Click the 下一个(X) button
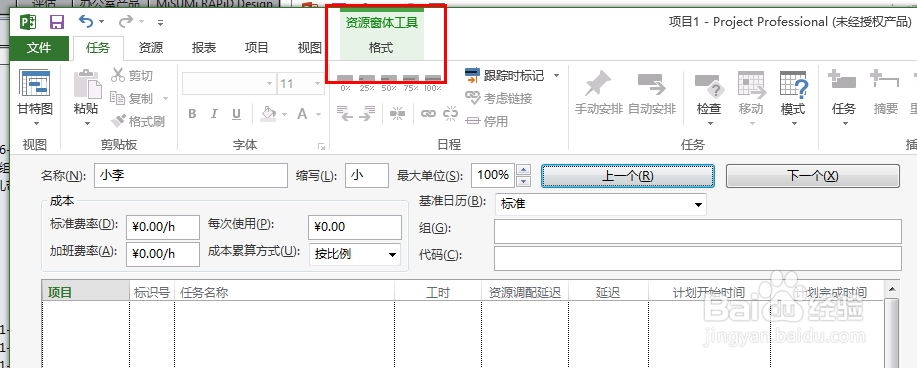 (x=812, y=176)
